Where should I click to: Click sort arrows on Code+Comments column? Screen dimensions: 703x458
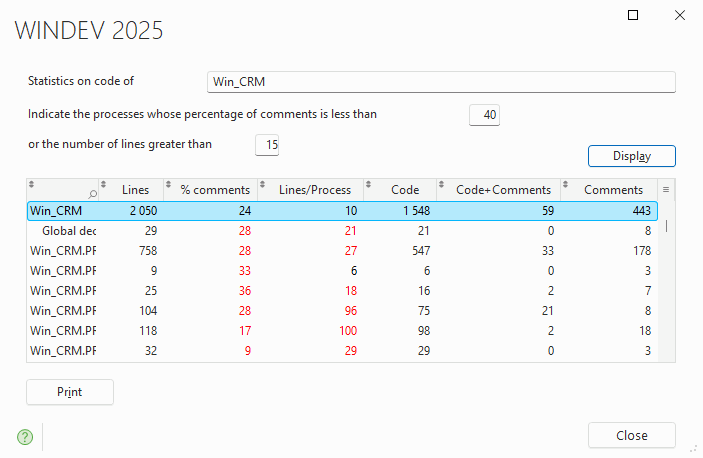click(441, 184)
